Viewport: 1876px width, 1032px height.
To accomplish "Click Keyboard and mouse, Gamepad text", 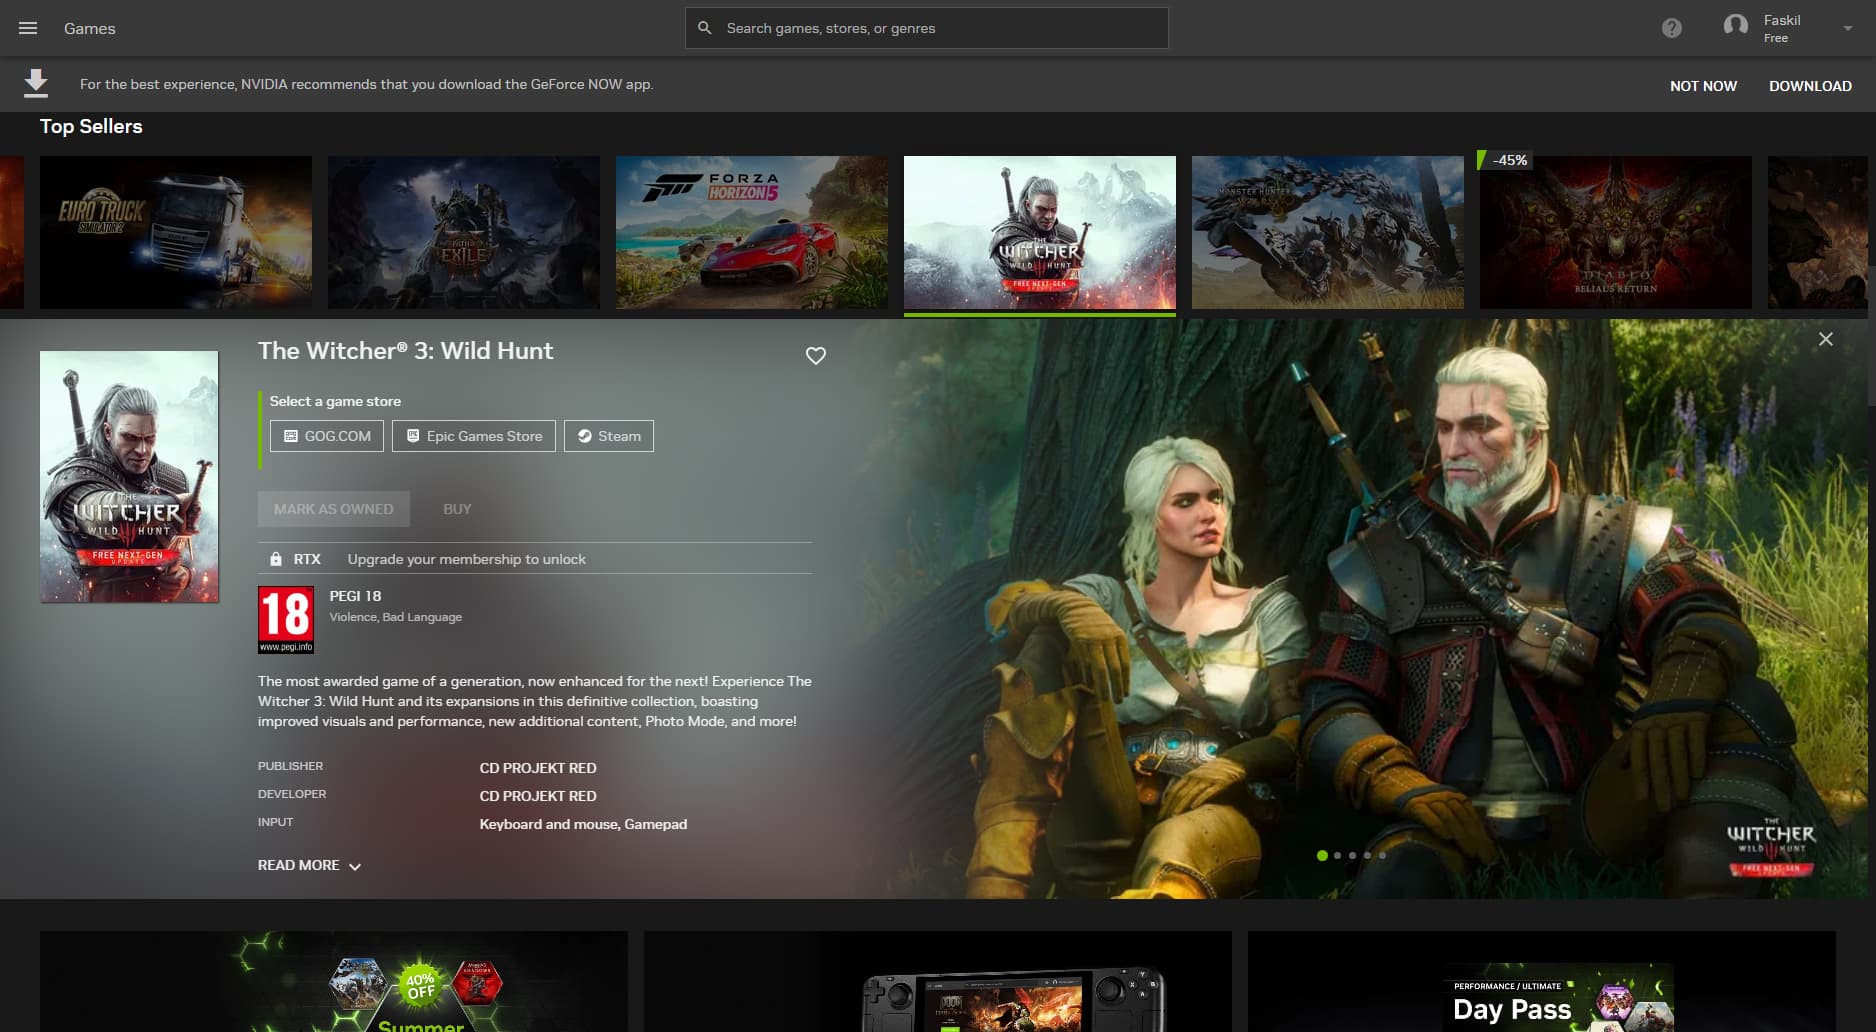I will [583, 824].
